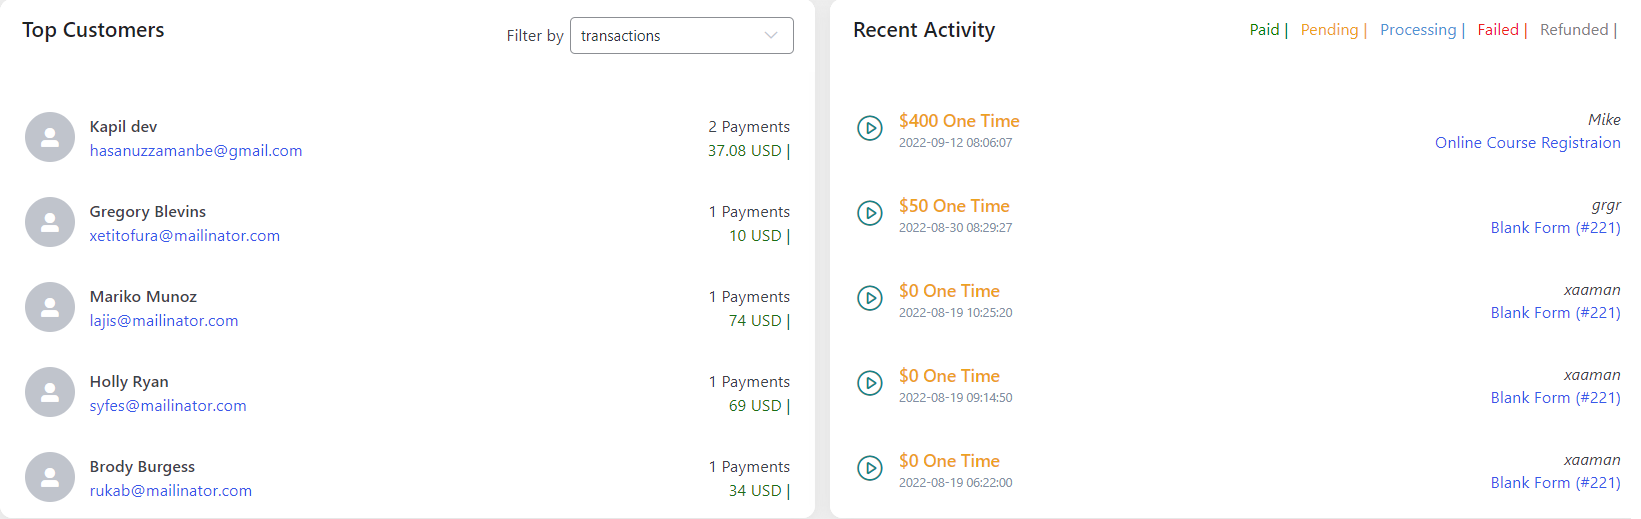
Task: Filter recent activity by Pending
Action: (x=1329, y=30)
